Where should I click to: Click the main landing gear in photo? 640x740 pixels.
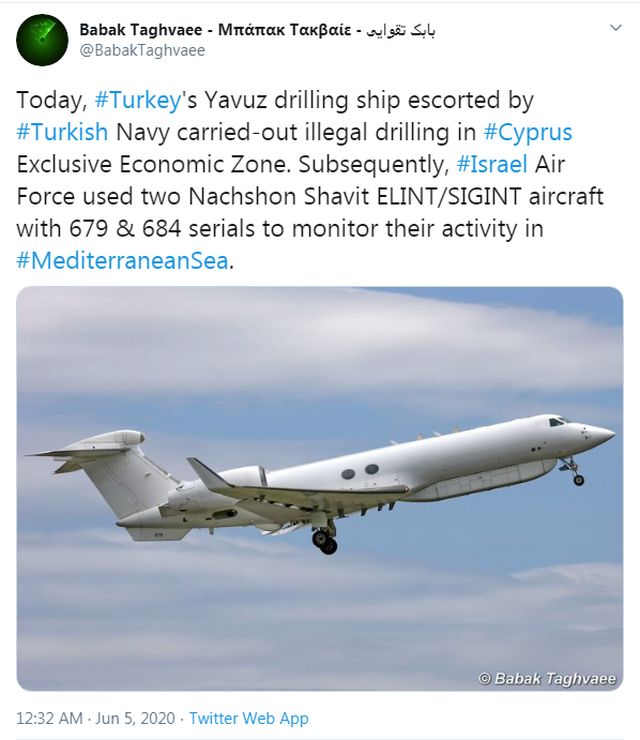pyautogui.click(x=324, y=541)
